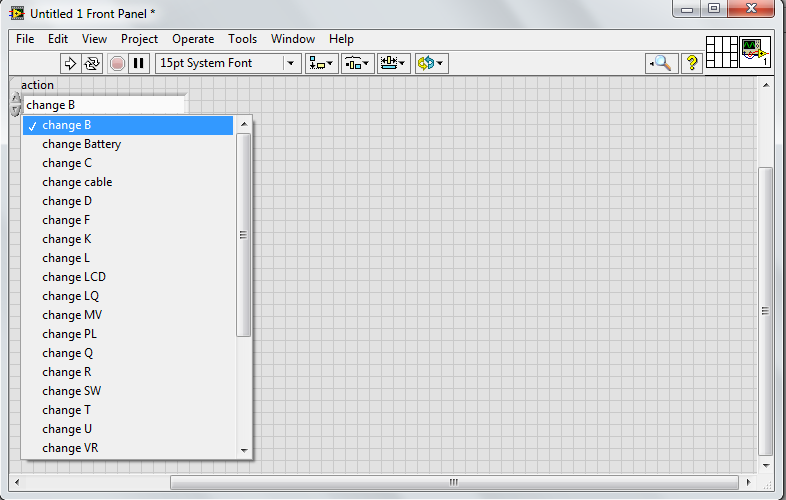Open the 15pt System Font dropdown

point(228,63)
